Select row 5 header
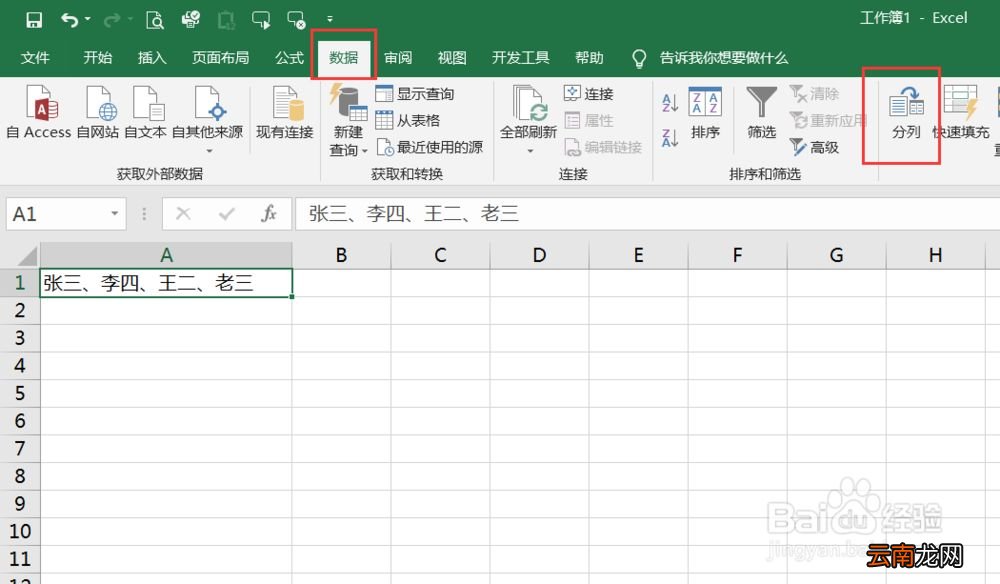This screenshot has width=1000, height=584. tap(20, 393)
